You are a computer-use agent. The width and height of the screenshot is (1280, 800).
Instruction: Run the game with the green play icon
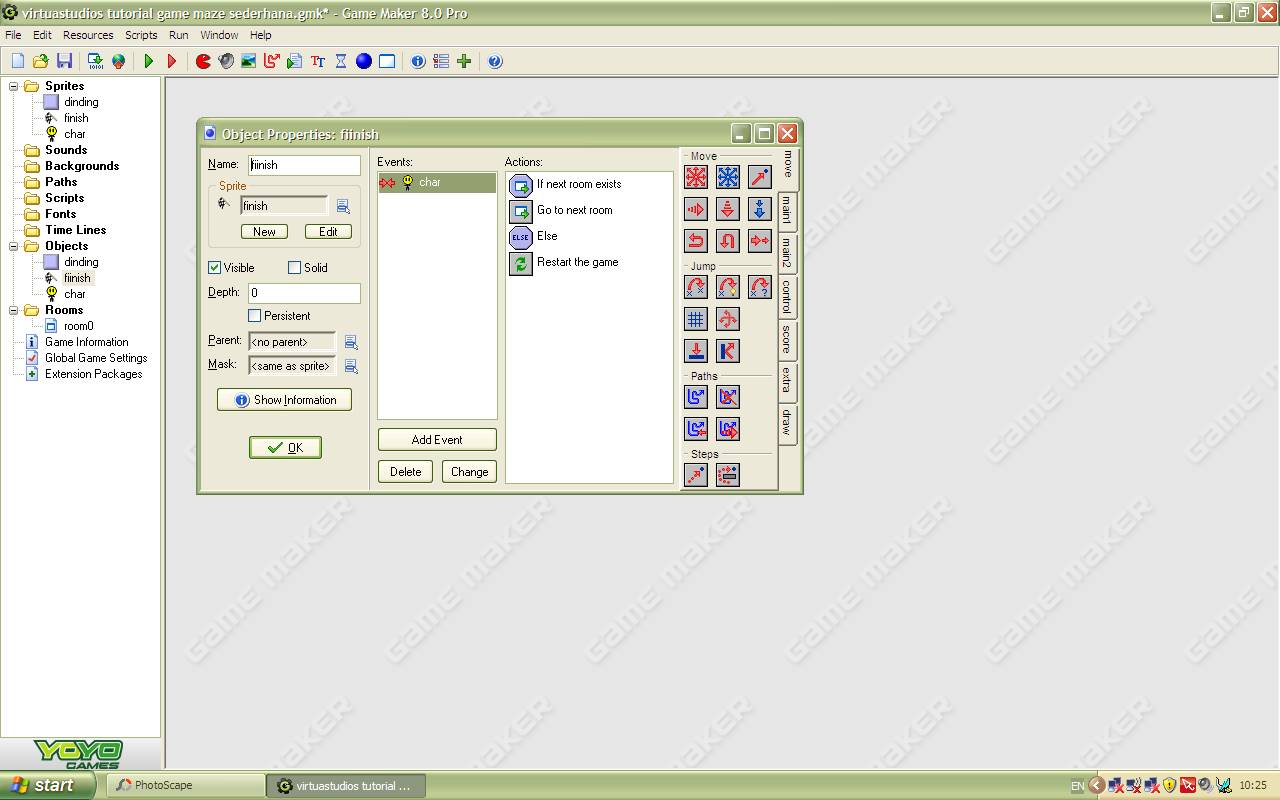click(149, 61)
